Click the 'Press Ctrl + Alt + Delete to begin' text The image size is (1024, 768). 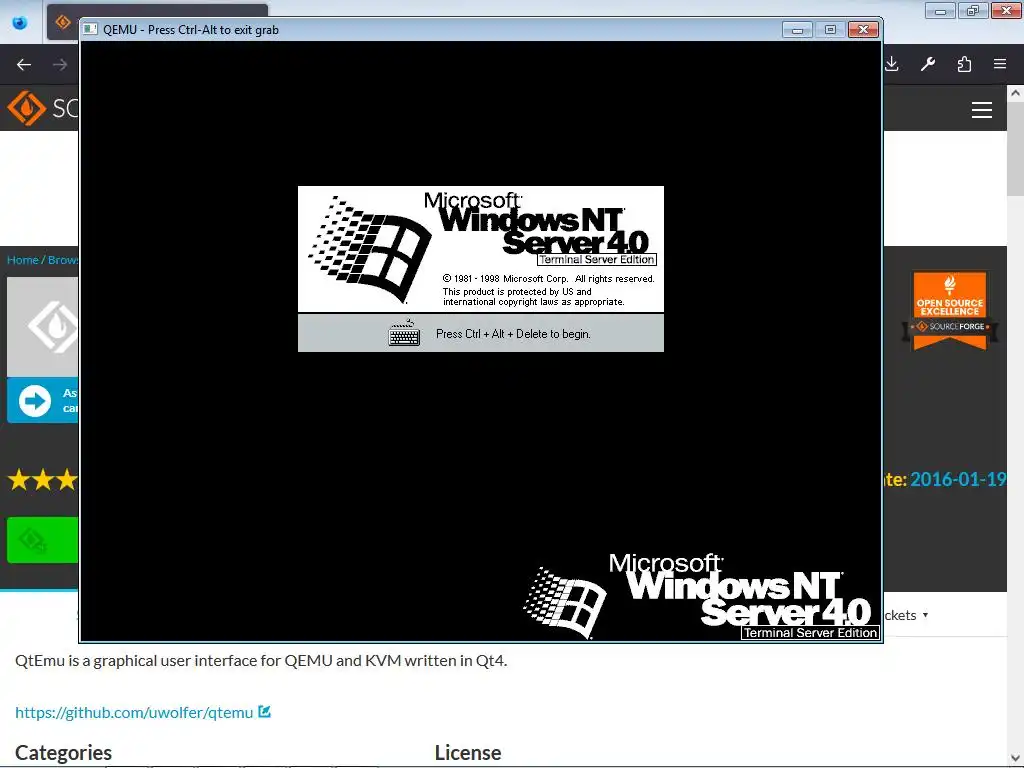pyautogui.click(x=513, y=334)
